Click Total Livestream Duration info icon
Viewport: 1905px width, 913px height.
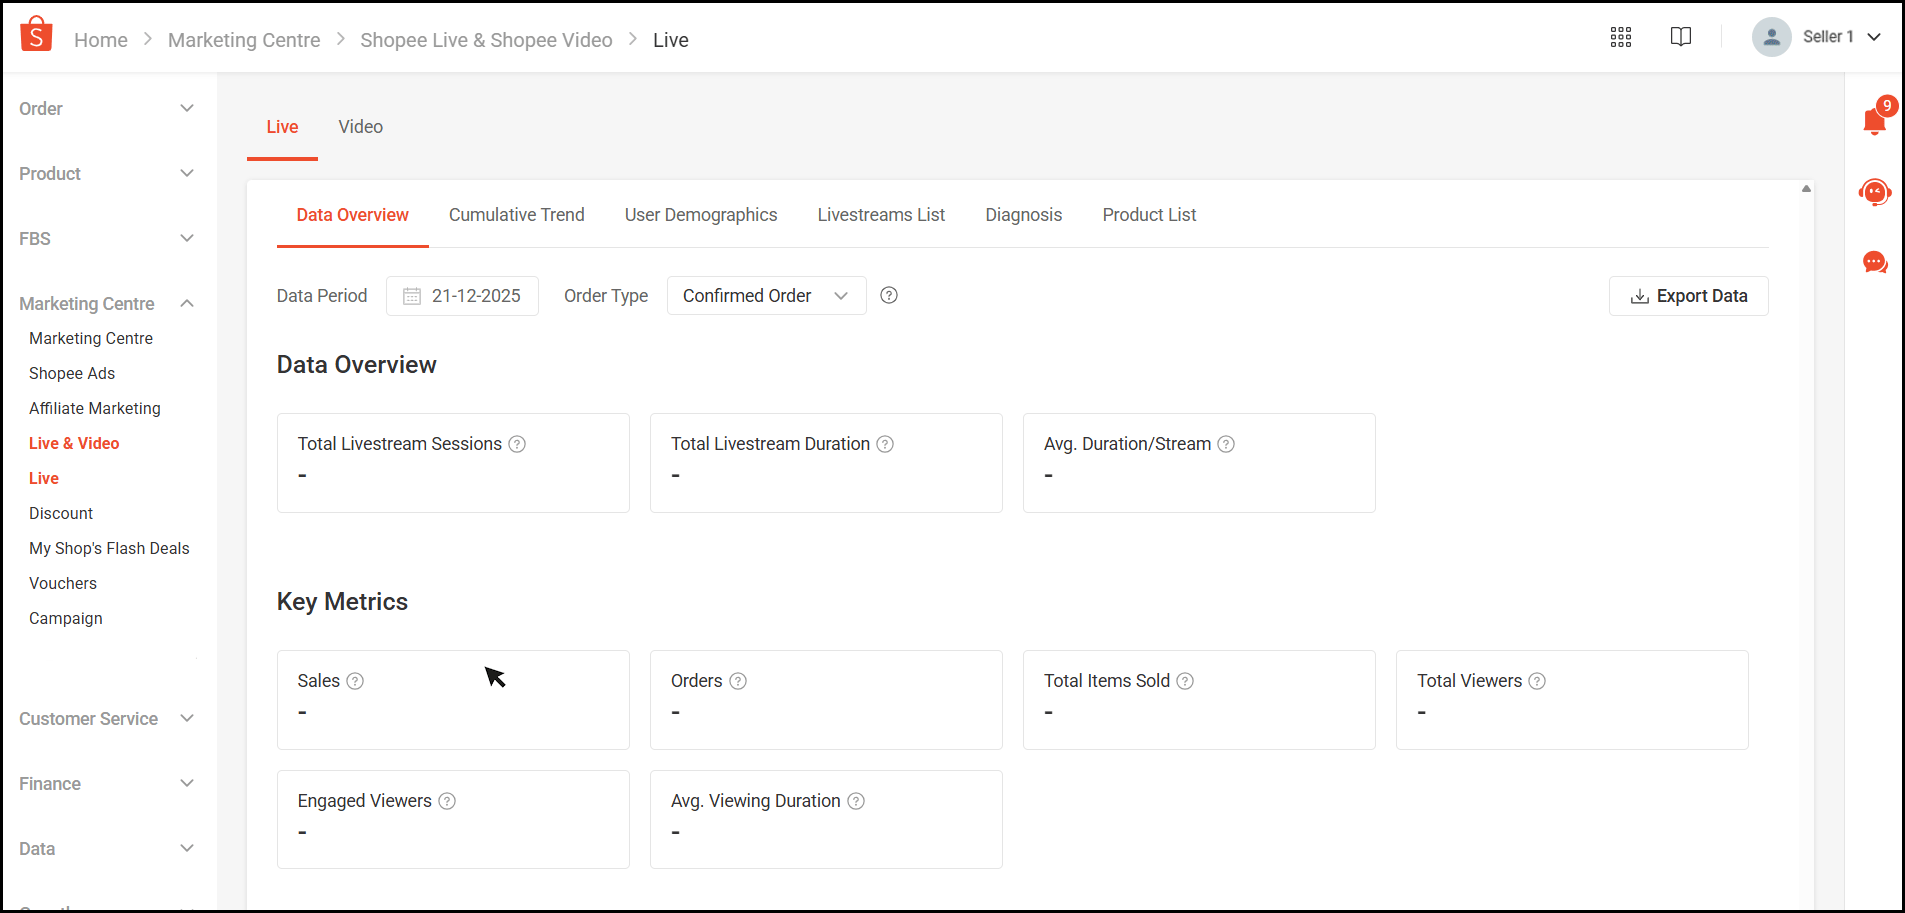click(885, 444)
